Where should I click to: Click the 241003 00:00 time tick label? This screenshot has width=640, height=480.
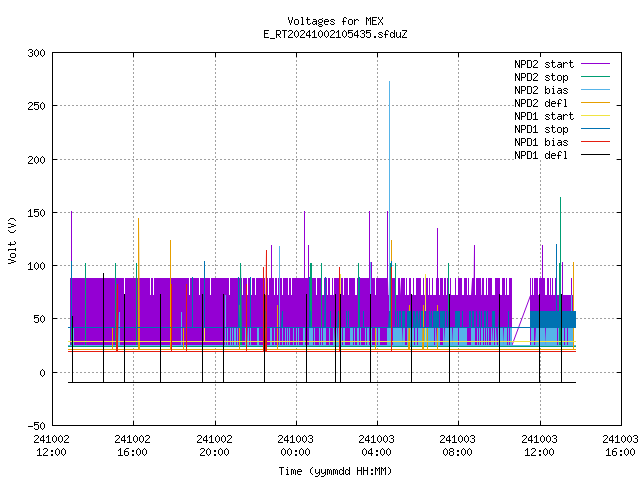tap(295, 446)
